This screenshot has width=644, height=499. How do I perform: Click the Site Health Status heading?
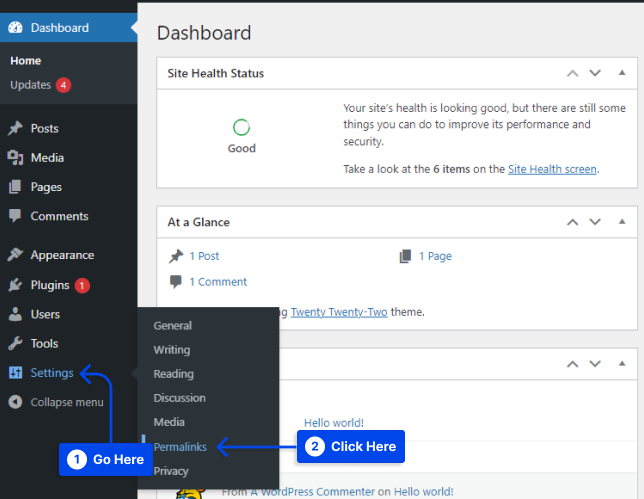click(x=216, y=74)
